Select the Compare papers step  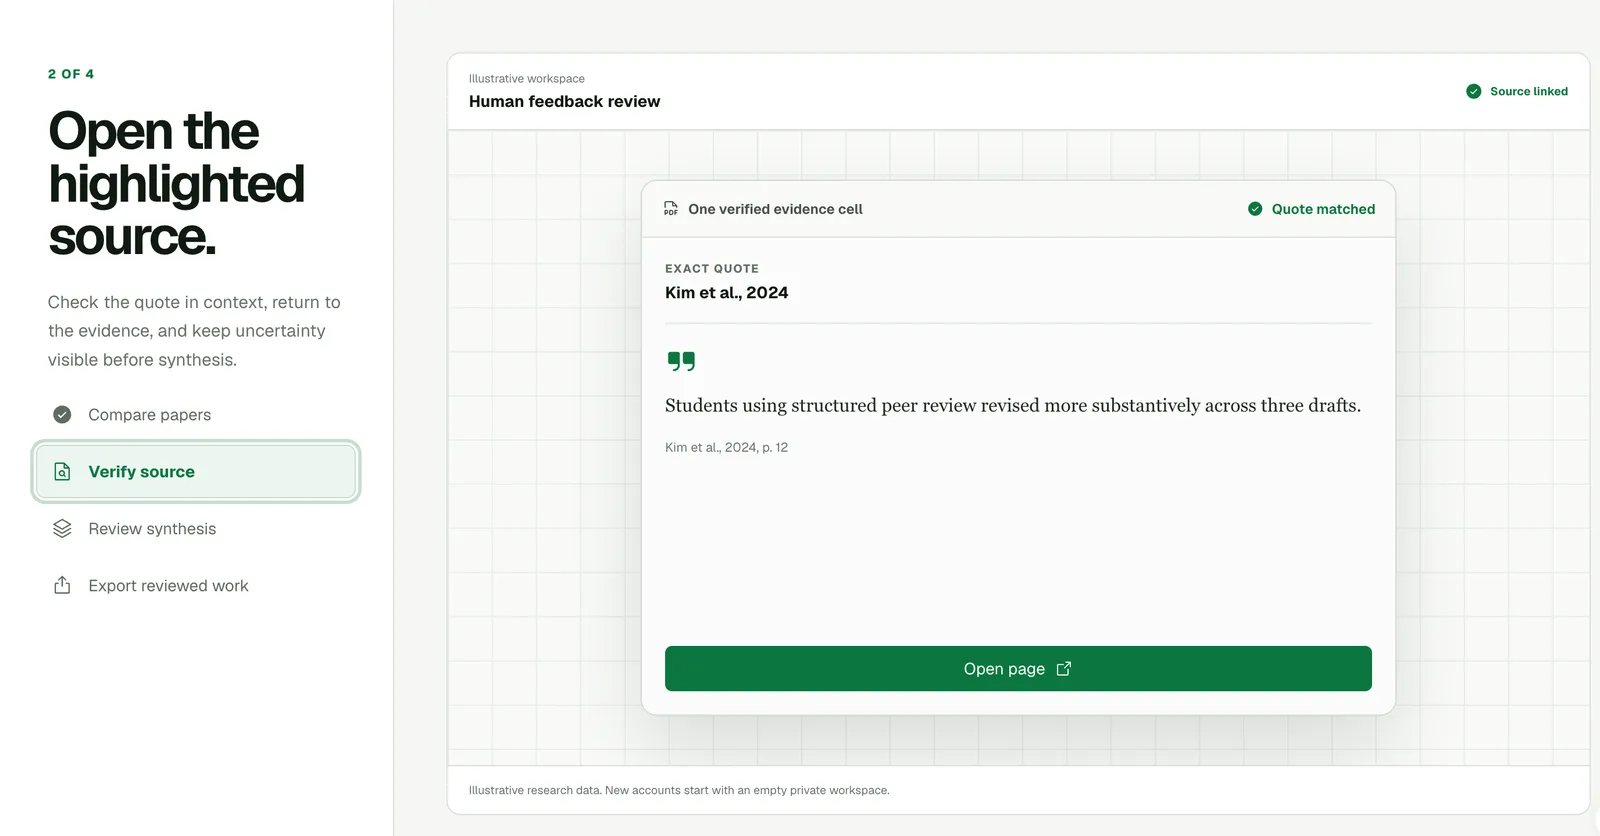point(196,414)
